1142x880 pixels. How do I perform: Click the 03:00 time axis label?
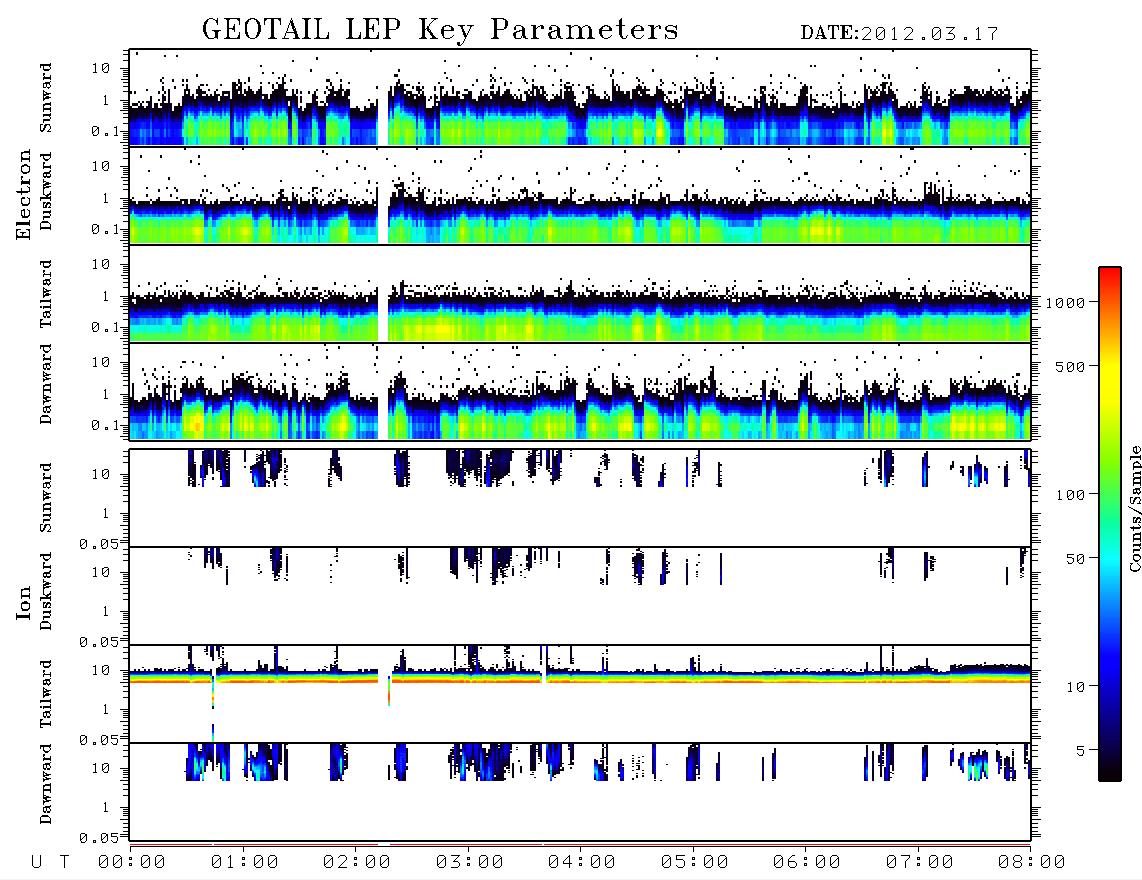pos(470,862)
